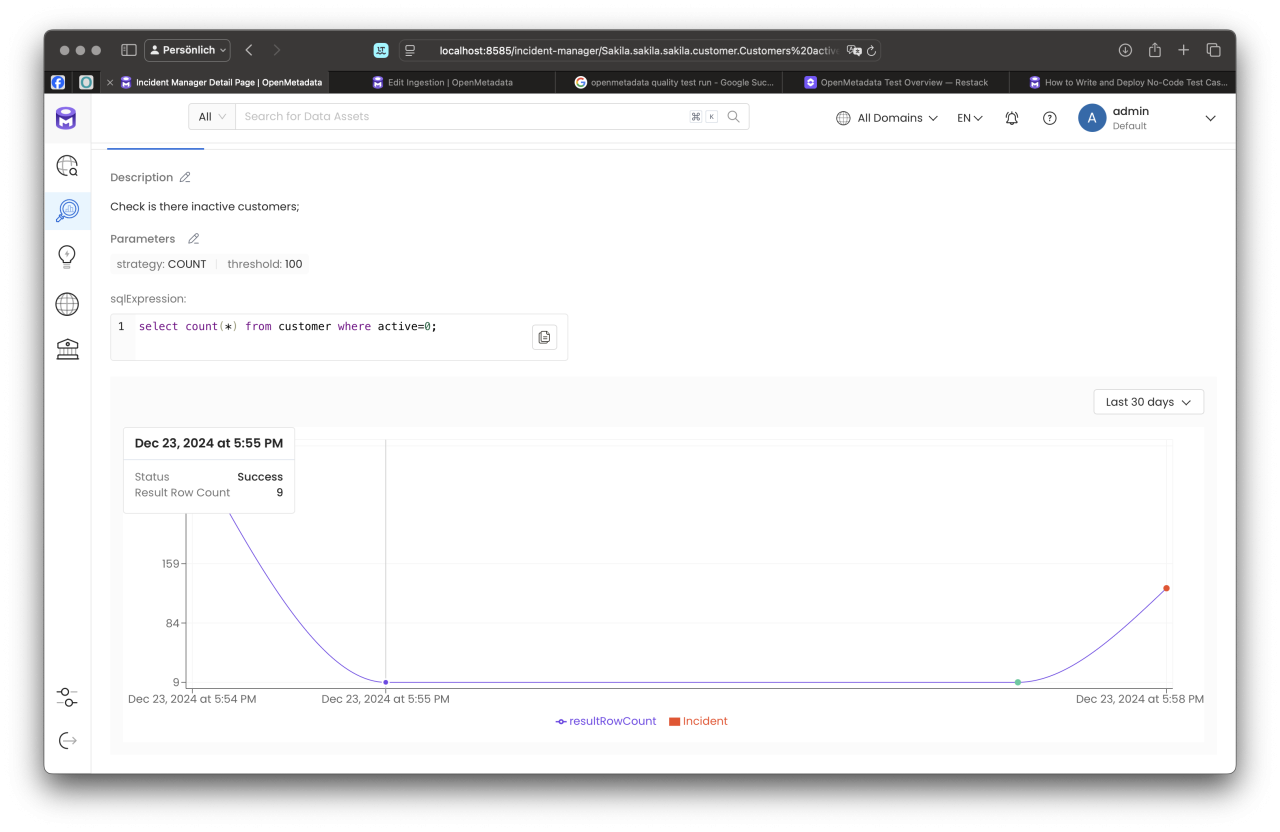Open a new tab with the plus icon
Screen dimensions: 1280x832
tap(1184, 50)
